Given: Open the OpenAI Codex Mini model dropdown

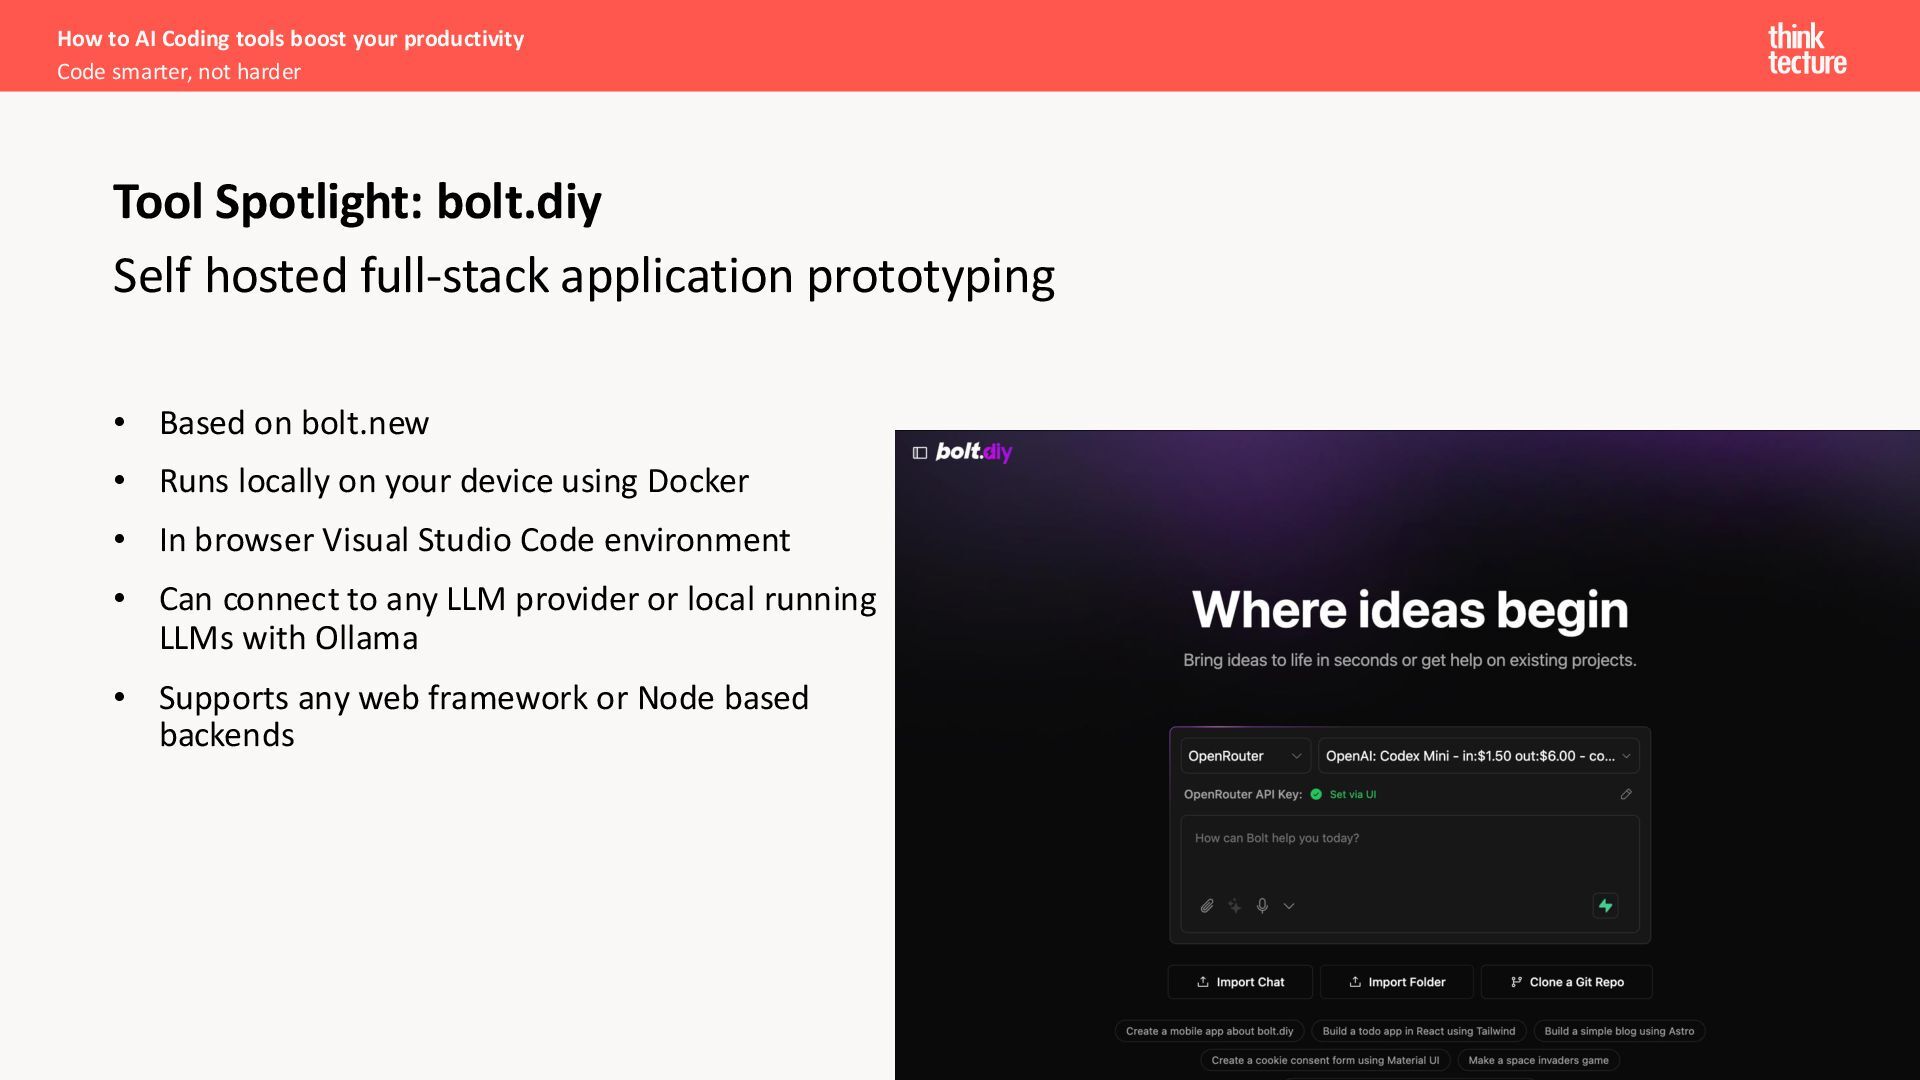Looking at the screenshot, I should point(1477,756).
